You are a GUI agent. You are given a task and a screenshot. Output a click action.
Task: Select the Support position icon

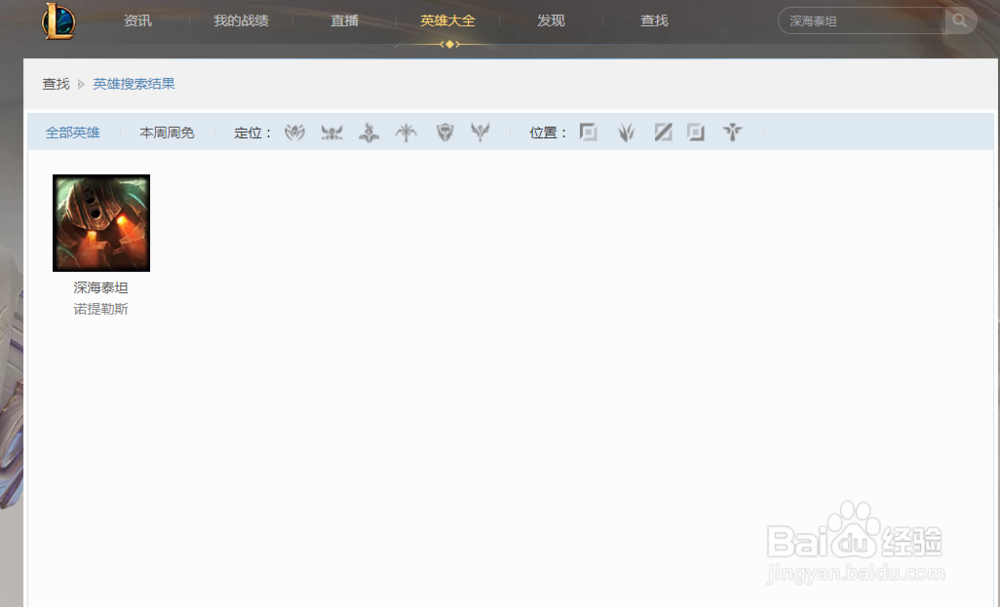[x=732, y=132]
